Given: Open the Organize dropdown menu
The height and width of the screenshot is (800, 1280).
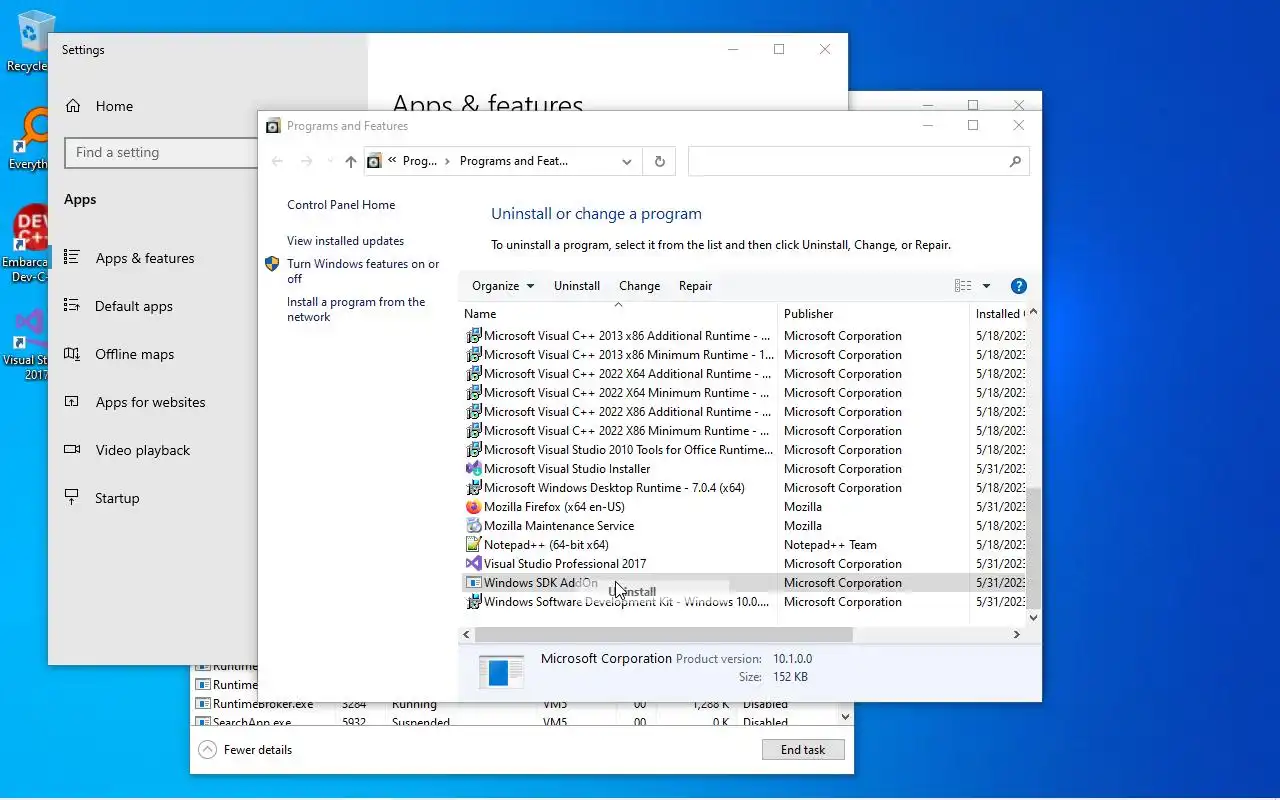Looking at the screenshot, I should [x=503, y=286].
